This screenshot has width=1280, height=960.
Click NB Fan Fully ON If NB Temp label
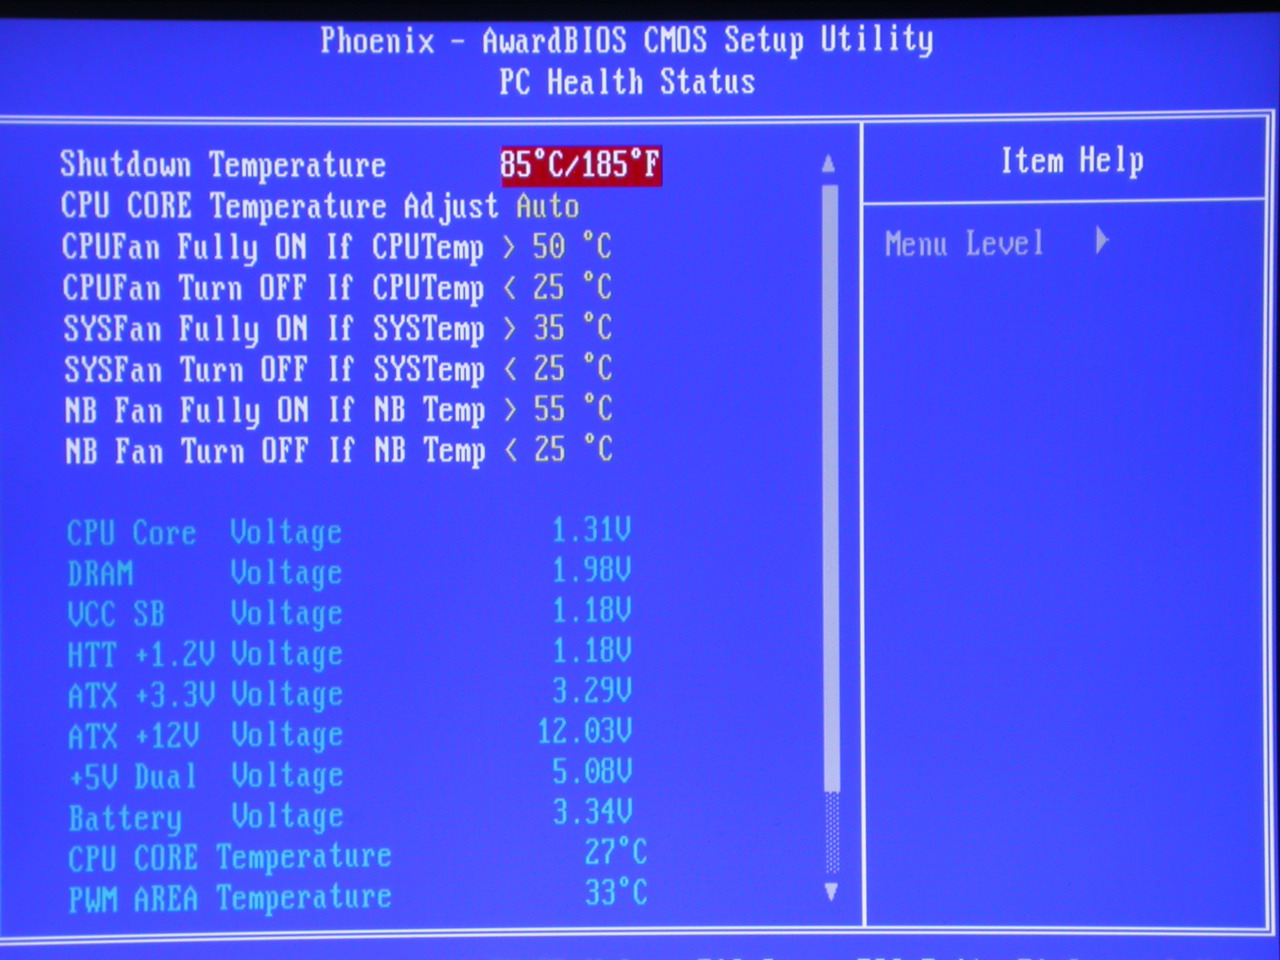pos(275,411)
